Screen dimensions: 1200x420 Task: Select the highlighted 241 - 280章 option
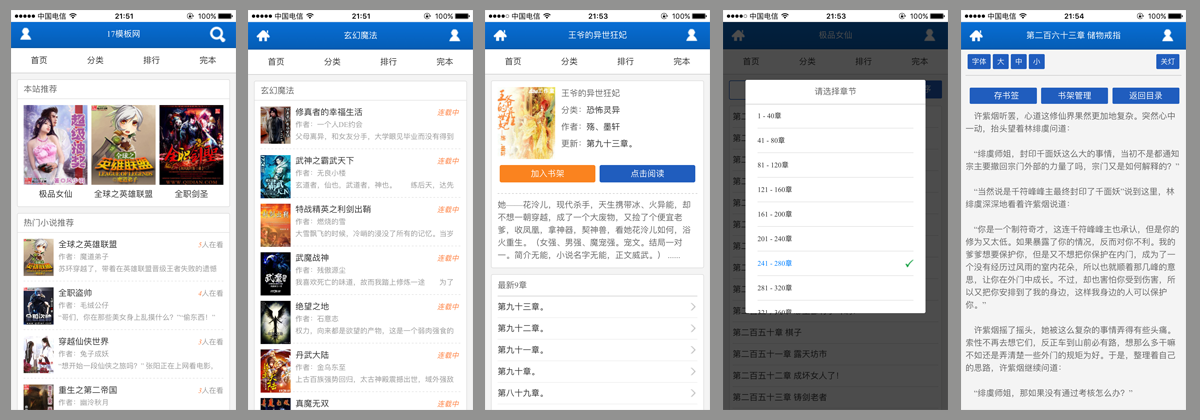click(835, 263)
